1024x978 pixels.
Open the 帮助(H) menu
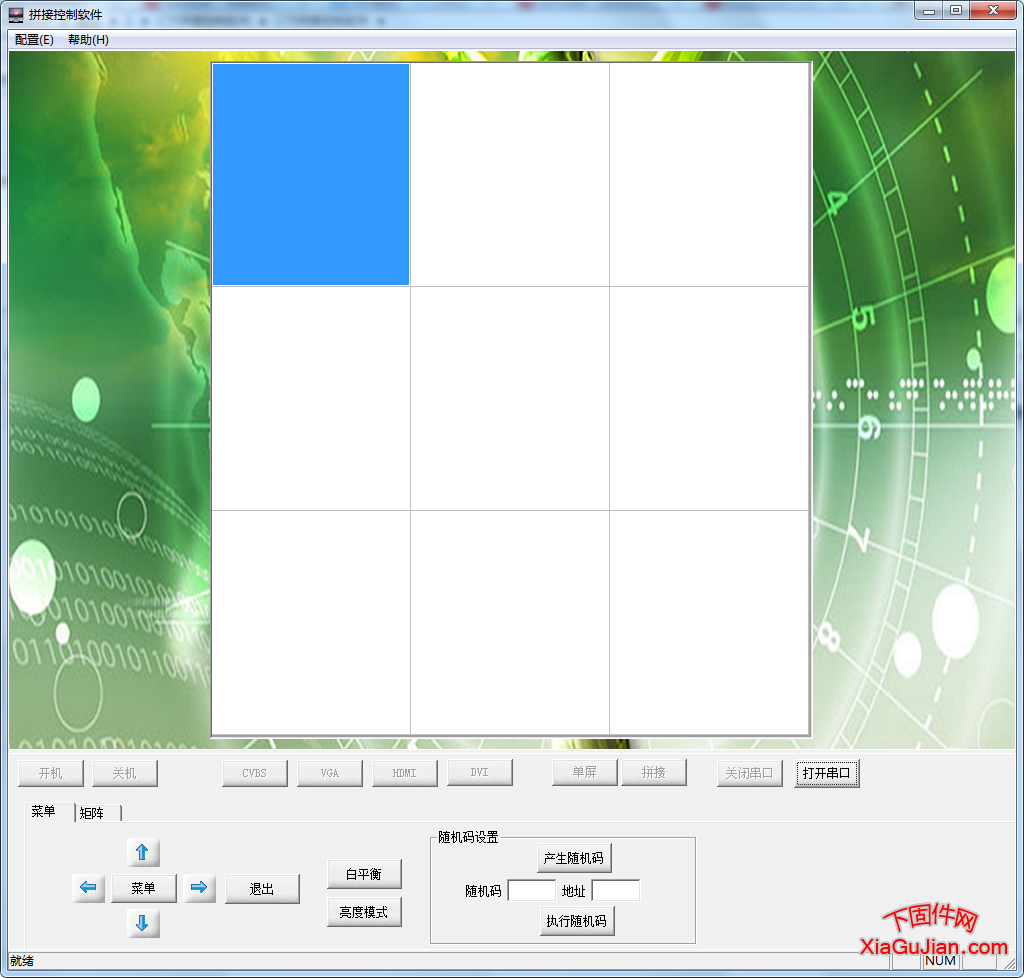tap(88, 40)
